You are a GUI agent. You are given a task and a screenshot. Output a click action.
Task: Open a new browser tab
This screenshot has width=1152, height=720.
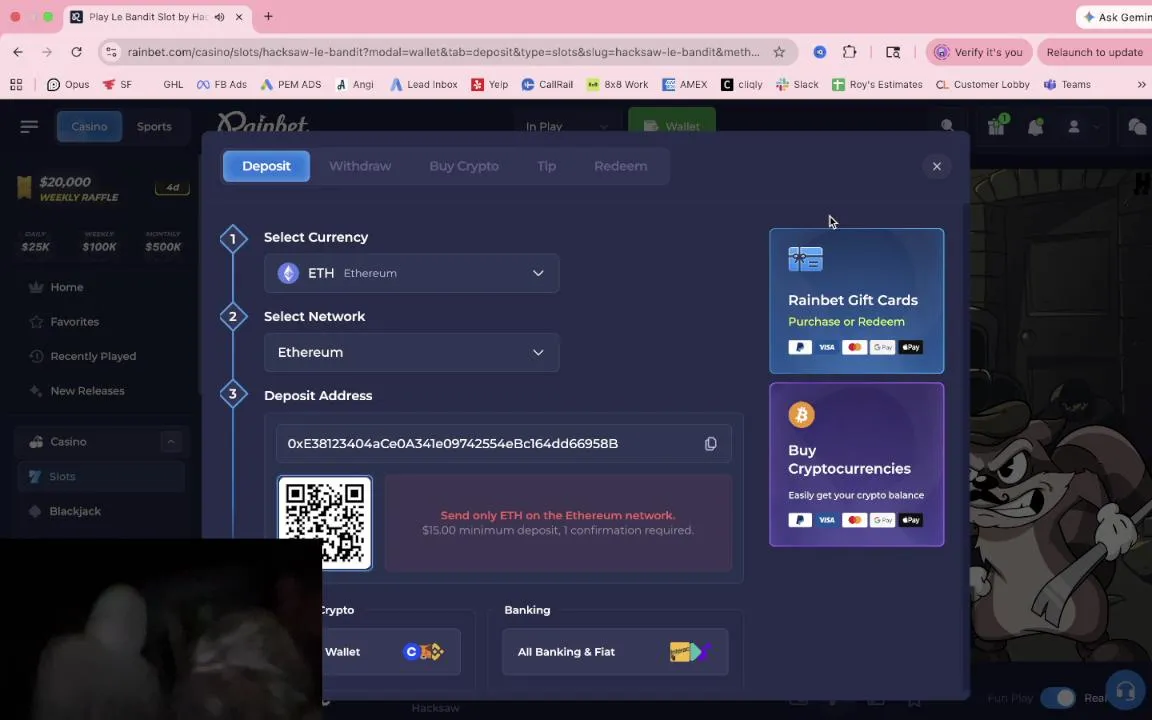click(x=268, y=16)
